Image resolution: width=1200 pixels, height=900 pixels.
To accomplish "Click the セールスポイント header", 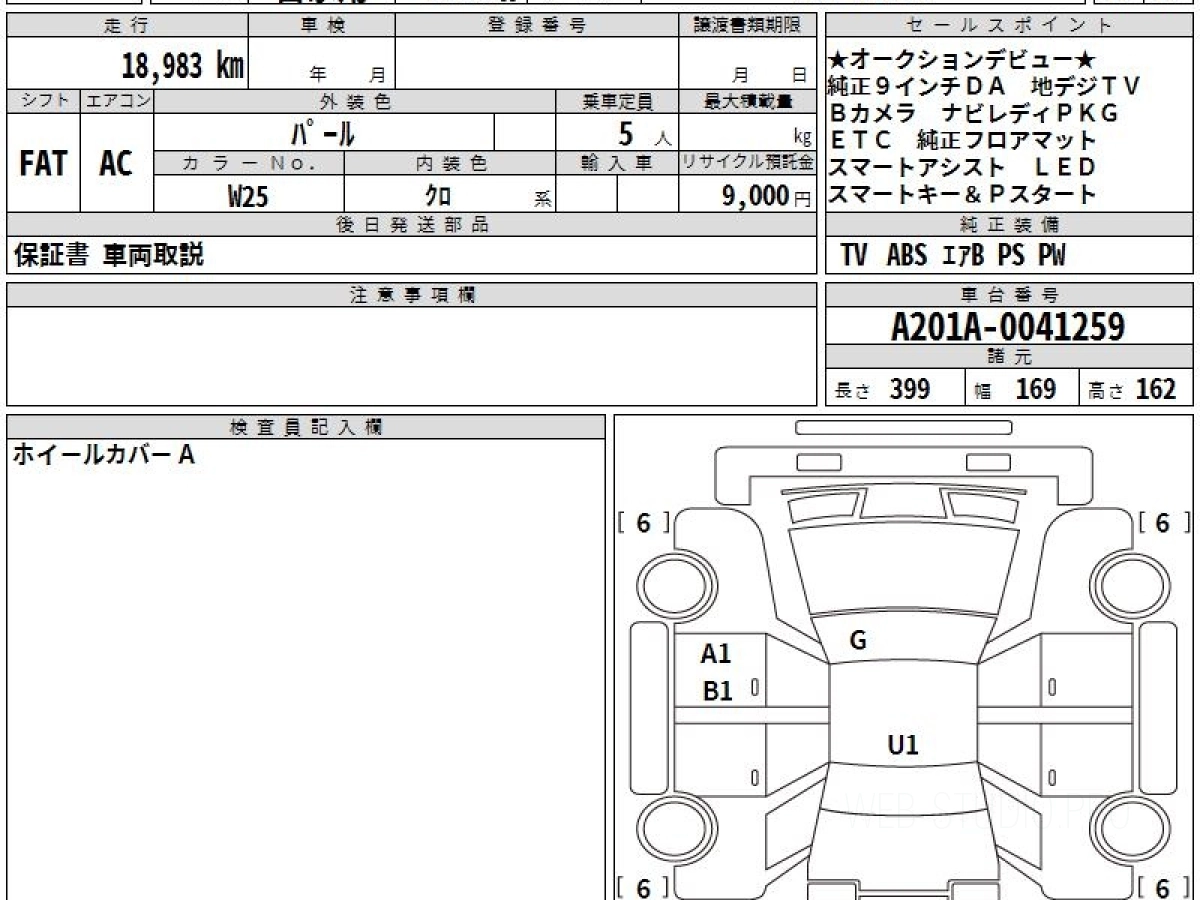I will coord(1009,26).
